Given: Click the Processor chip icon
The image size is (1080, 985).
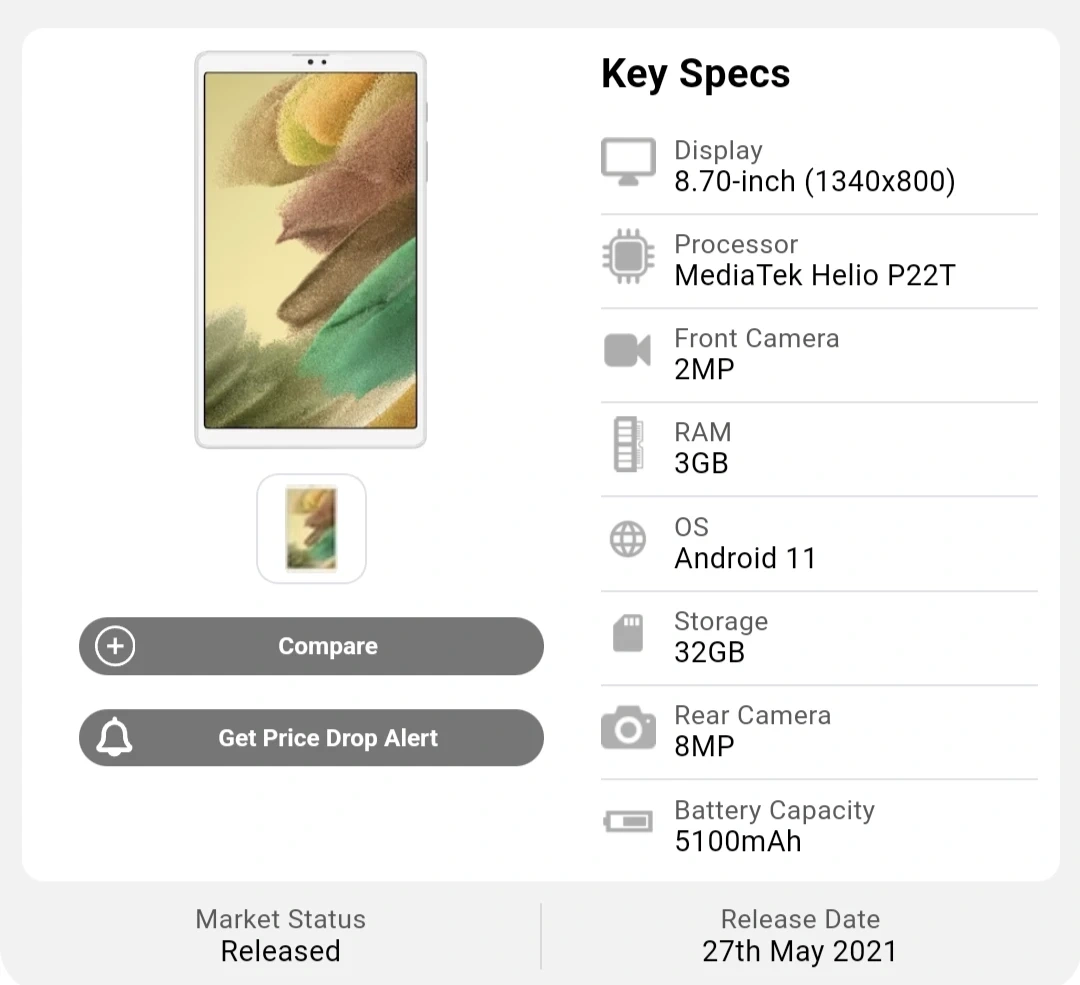Looking at the screenshot, I should tap(628, 257).
